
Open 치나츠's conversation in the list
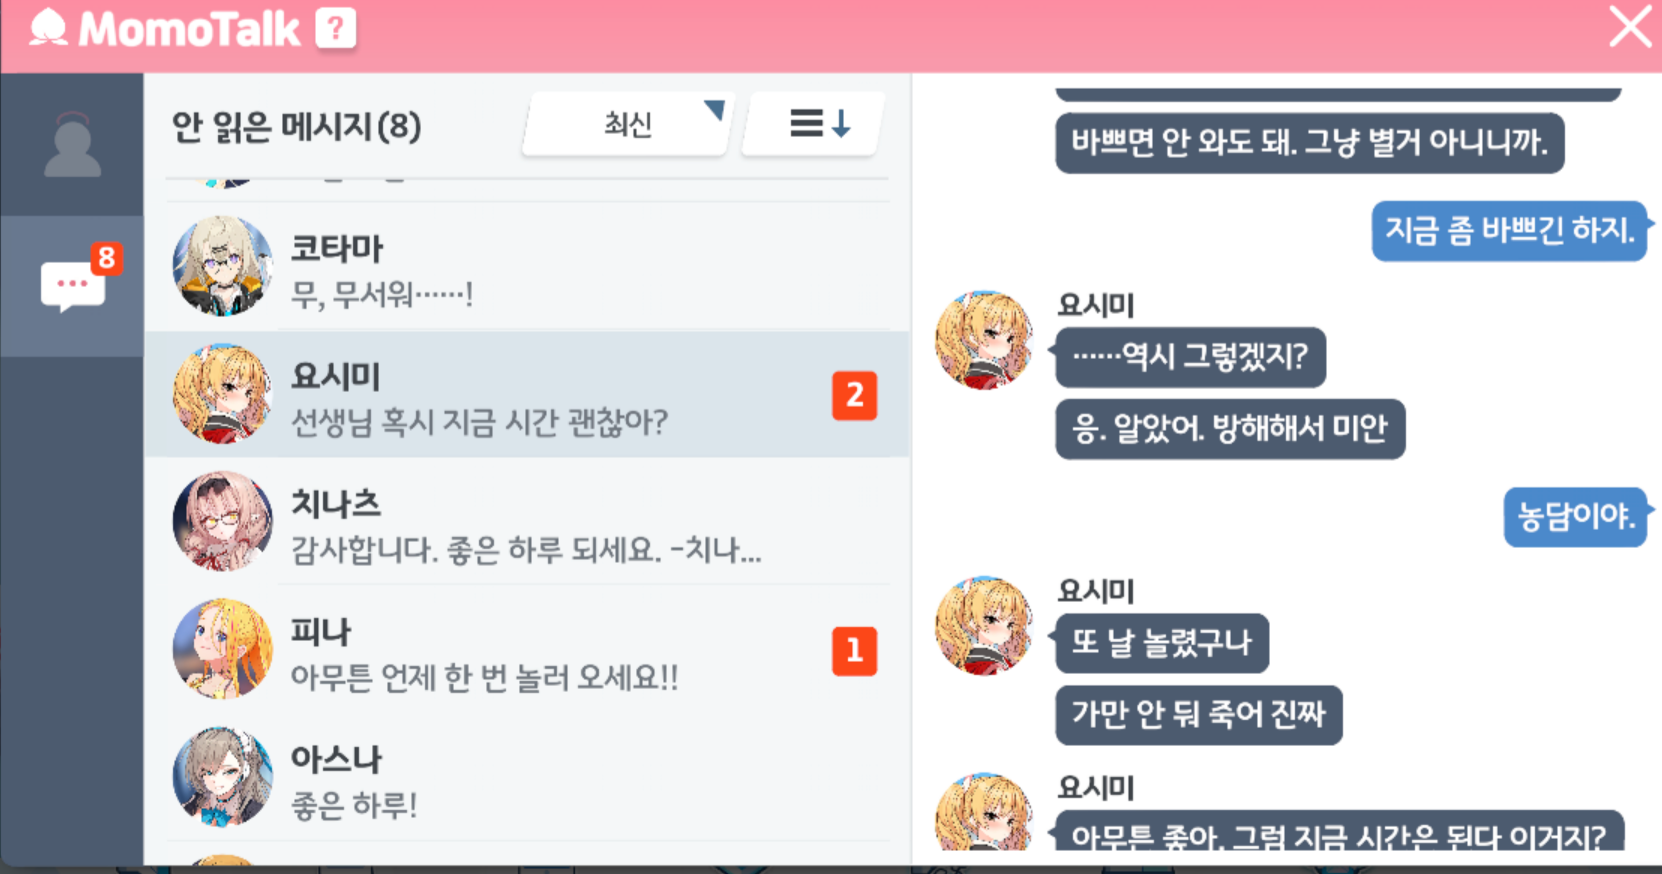527,522
